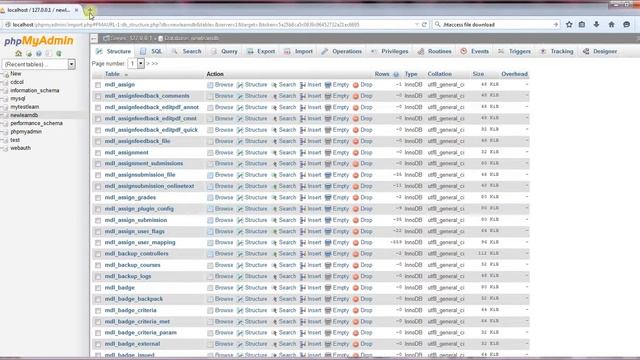Click the Rows help icon in header
The width and height of the screenshot is (640, 360).
pos(396,74)
